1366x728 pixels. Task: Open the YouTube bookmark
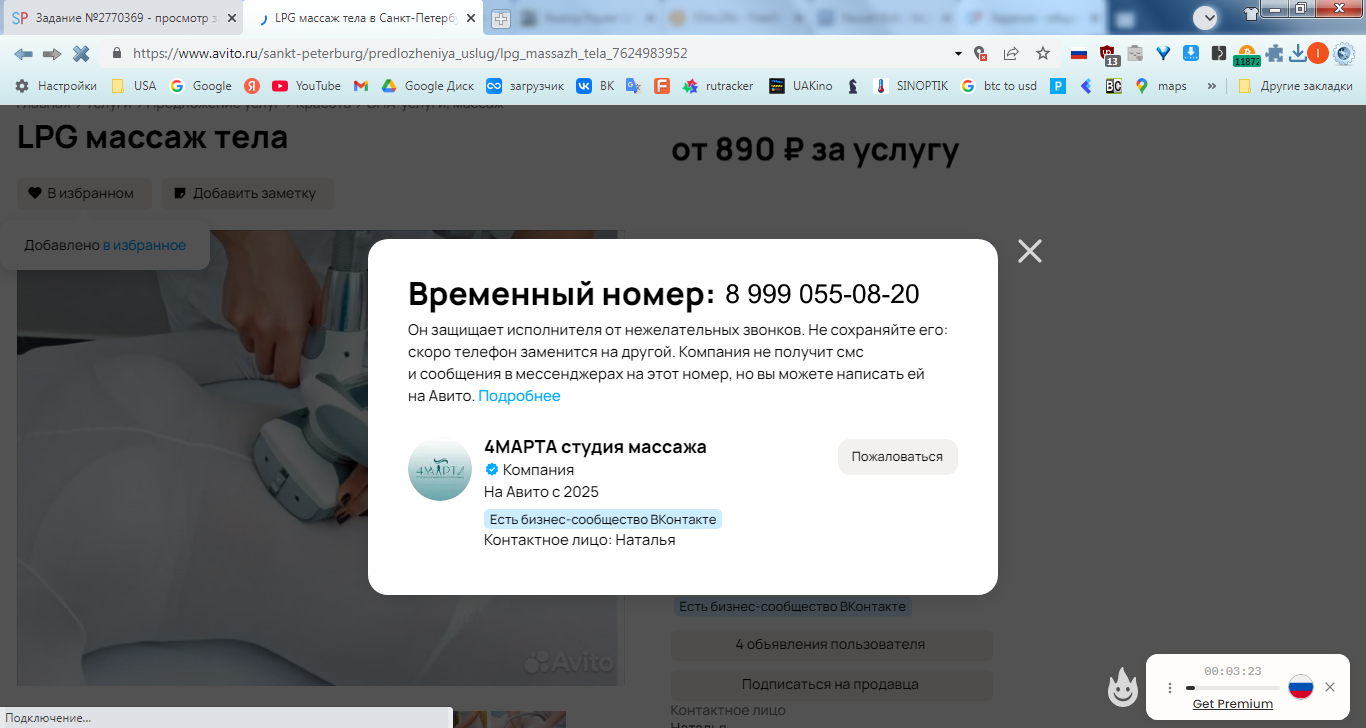tap(307, 86)
